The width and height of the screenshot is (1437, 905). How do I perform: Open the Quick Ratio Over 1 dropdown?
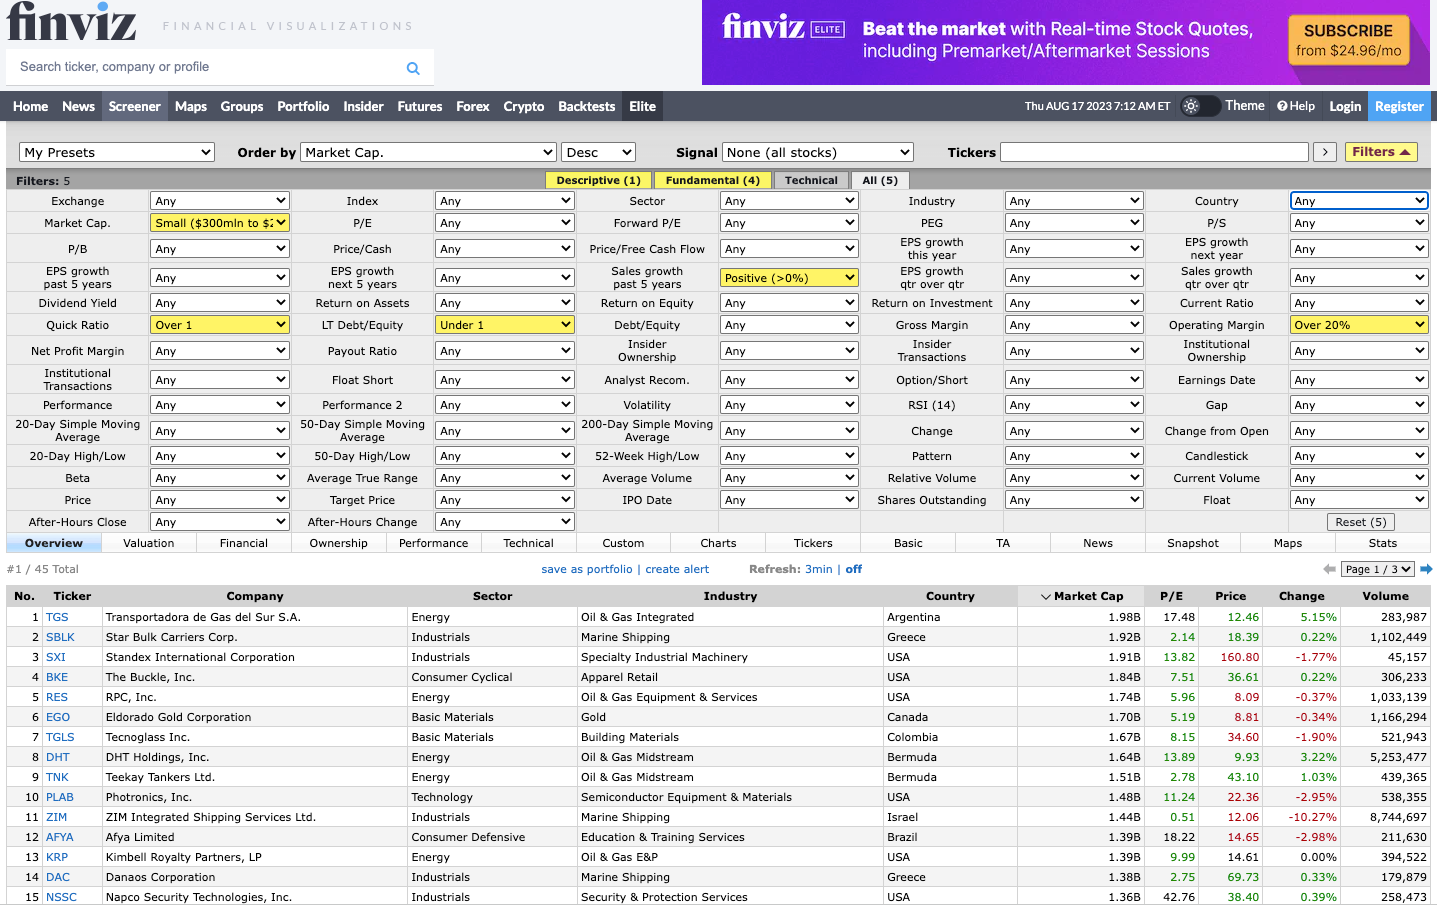click(220, 325)
